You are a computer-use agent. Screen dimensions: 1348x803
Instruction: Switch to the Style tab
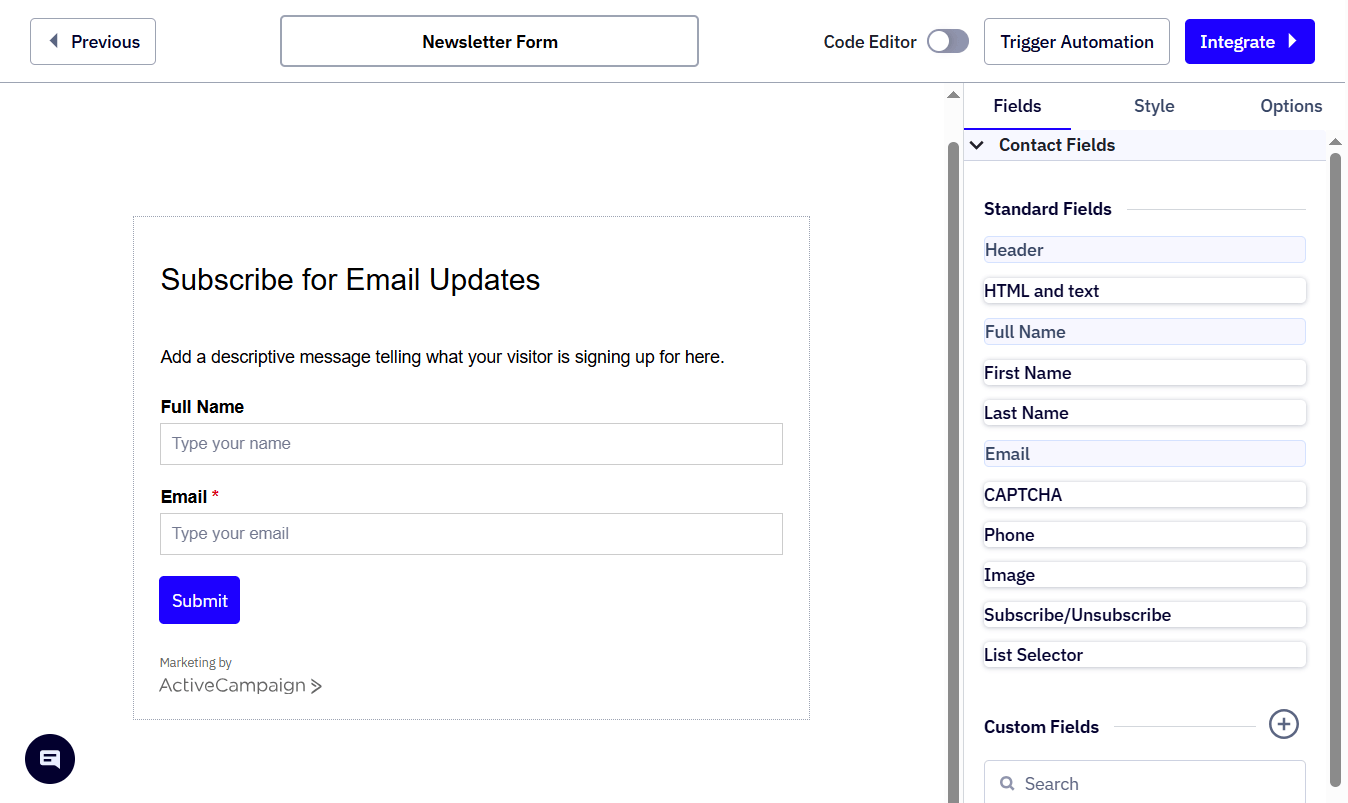1154,106
